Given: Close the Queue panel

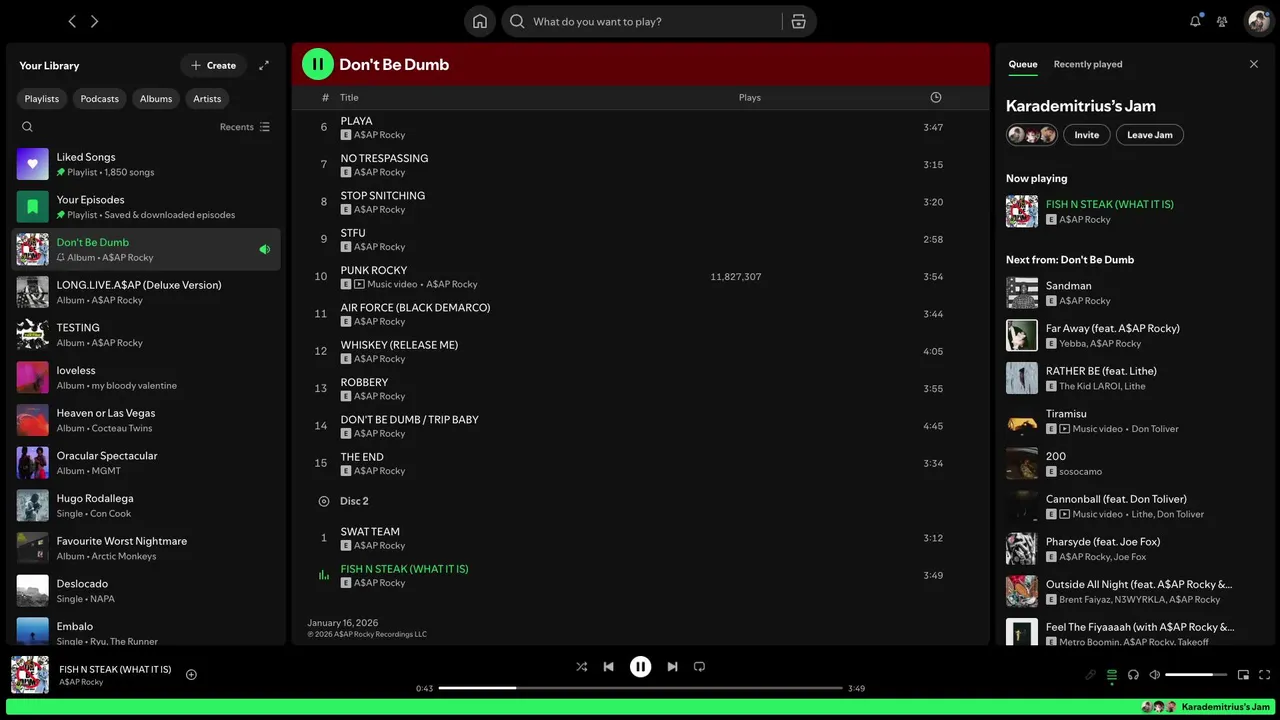Looking at the screenshot, I should (x=1254, y=64).
